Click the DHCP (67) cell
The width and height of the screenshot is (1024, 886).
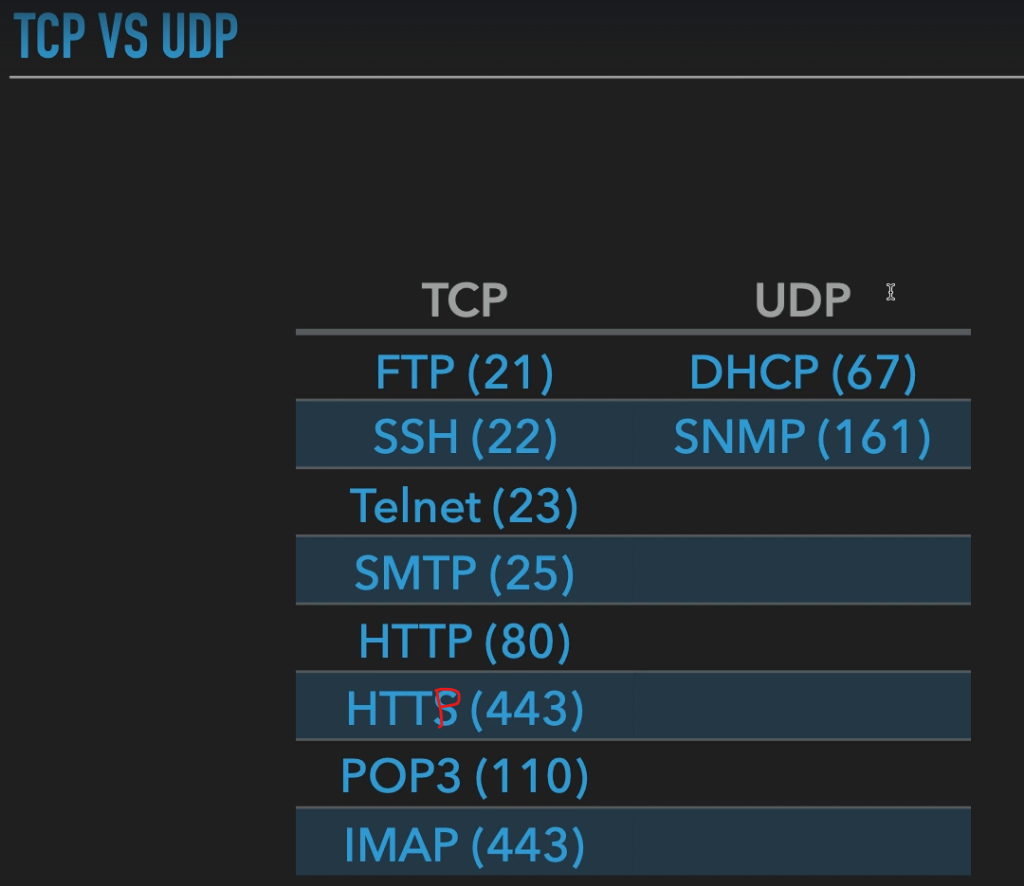[803, 373]
